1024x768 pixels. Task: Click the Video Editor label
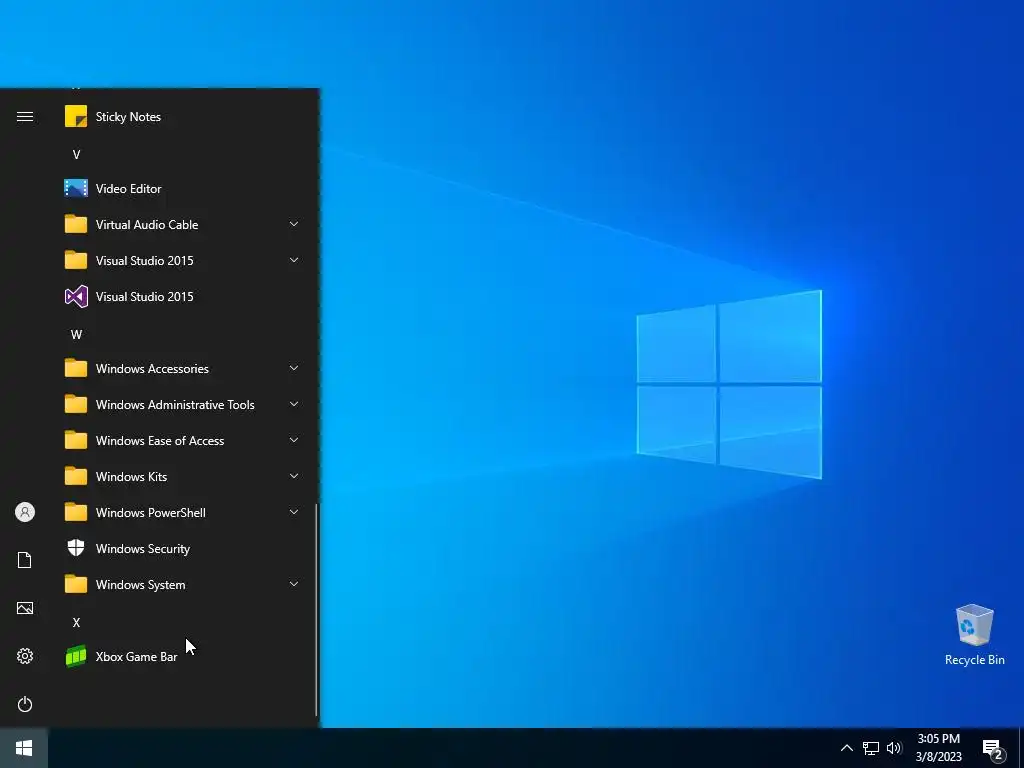tap(128, 189)
